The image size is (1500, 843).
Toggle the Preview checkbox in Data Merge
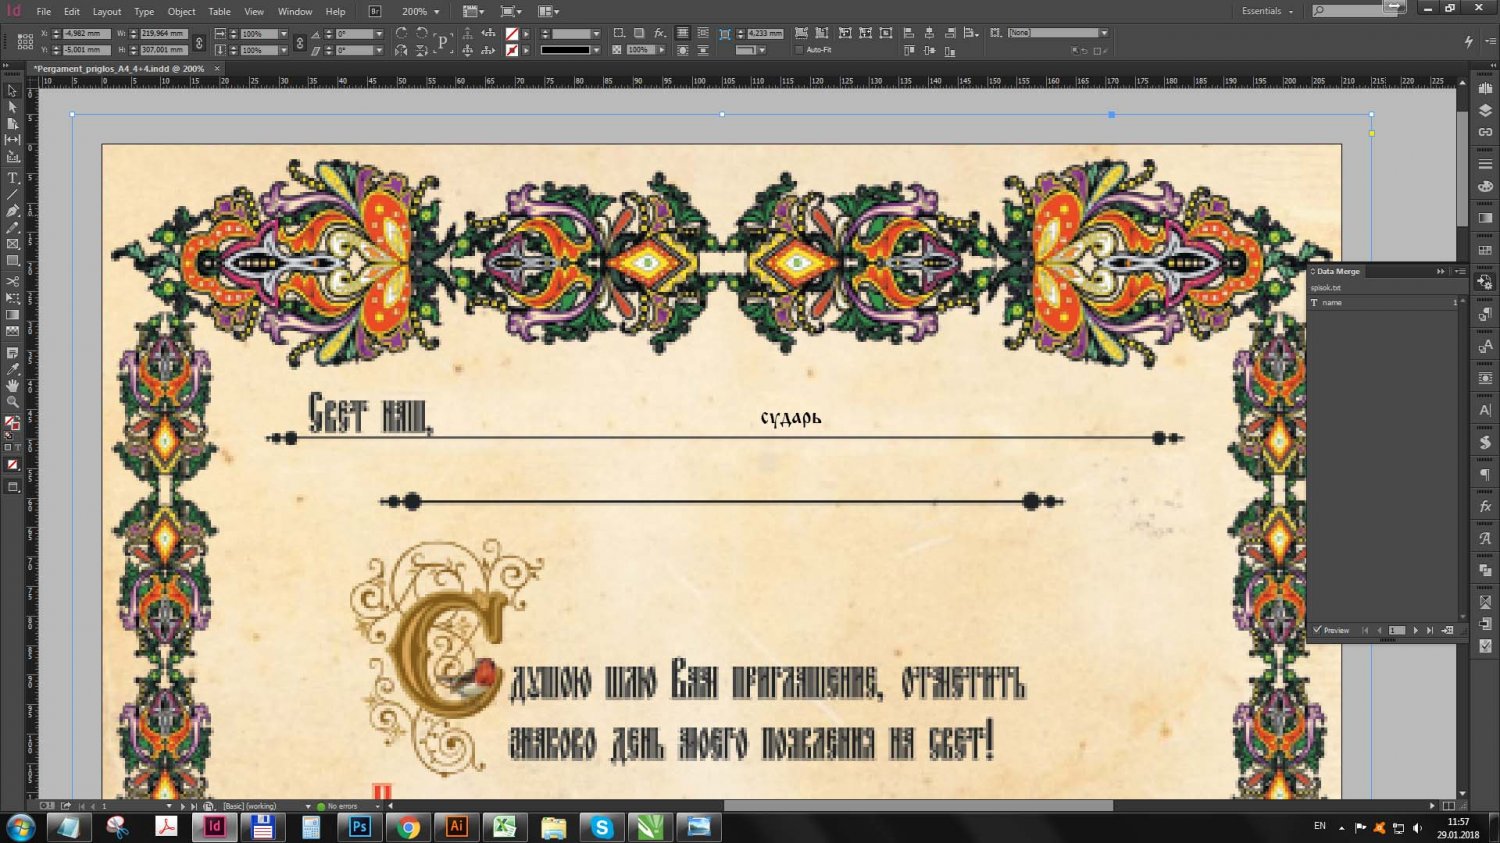tap(1317, 630)
